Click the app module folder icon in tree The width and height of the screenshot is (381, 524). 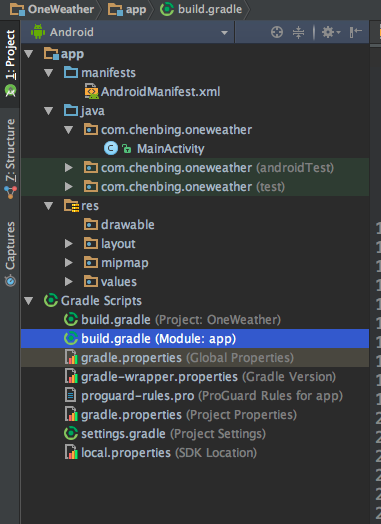click(x=51, y=54)
